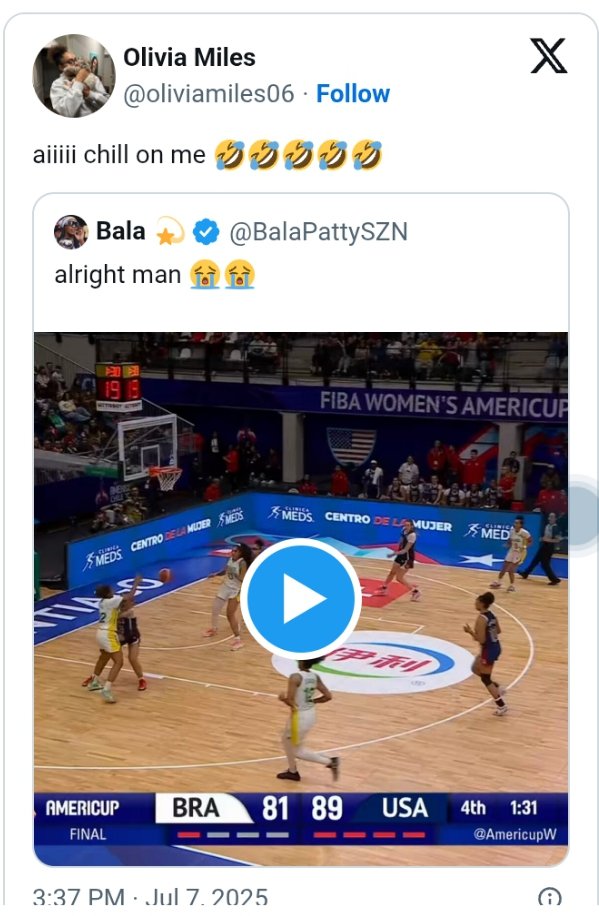Play the embedded basketball video

click(300, 598)
